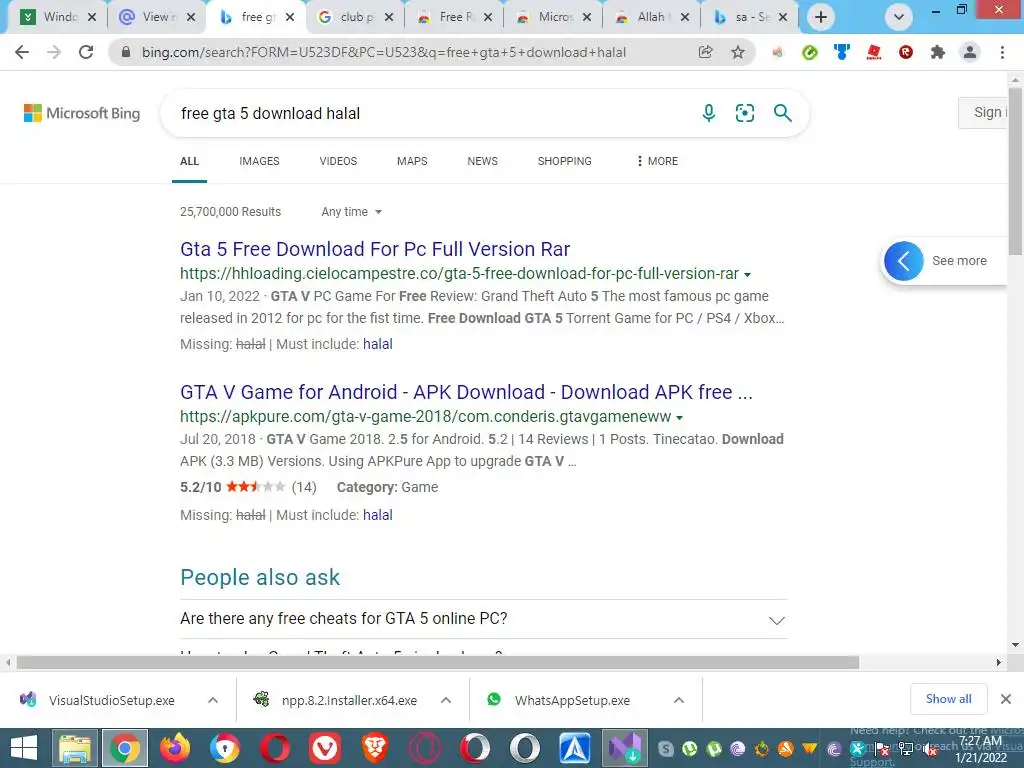Open options for the WhatsAppSetup.exe download
The height and width of the screenshot is (768, 1024).
click(679, 700)
